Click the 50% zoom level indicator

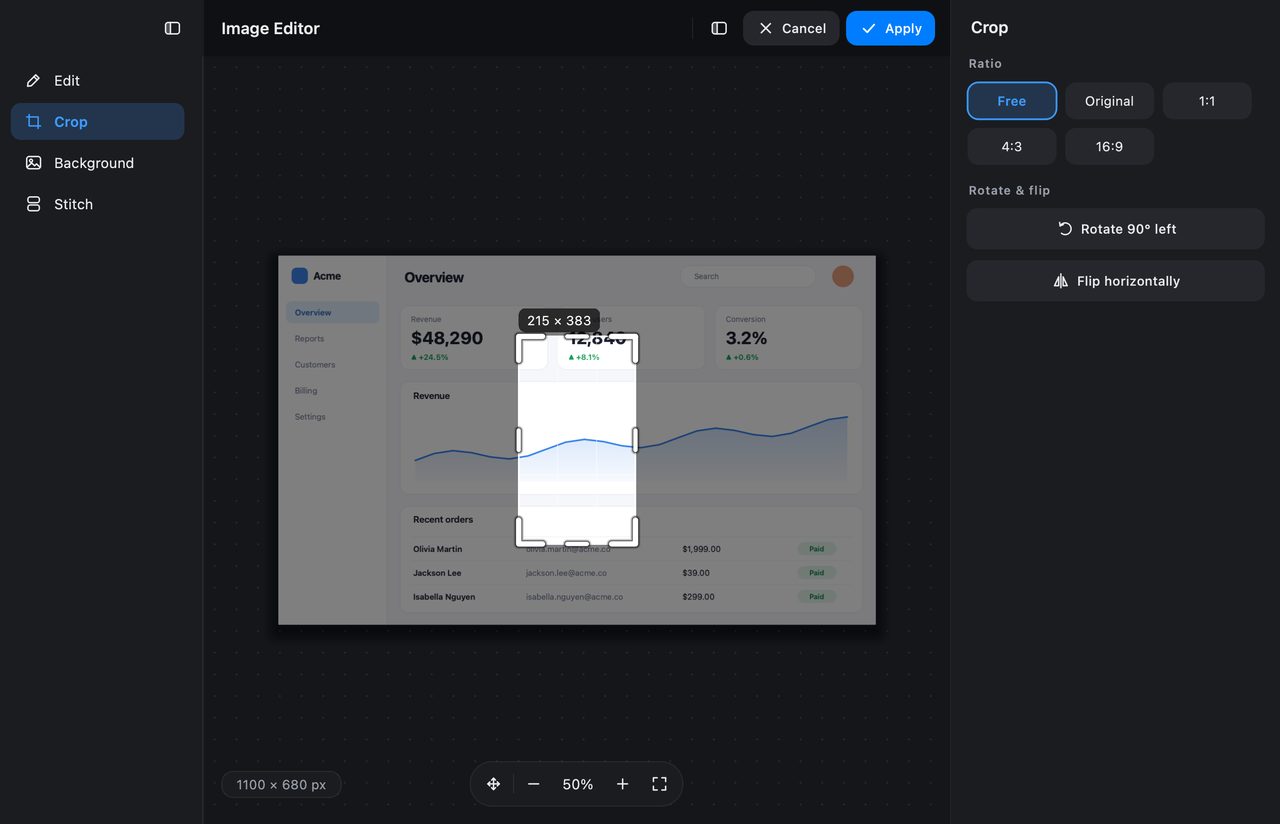tap(578, 784)
